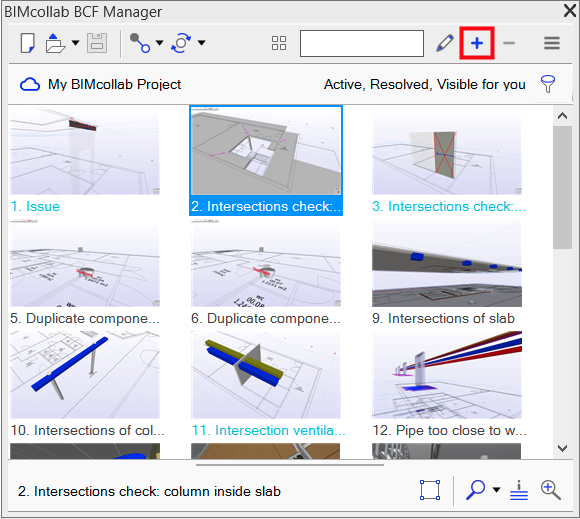
Task: Click the Save disk icon
Action: click(97, 43)
